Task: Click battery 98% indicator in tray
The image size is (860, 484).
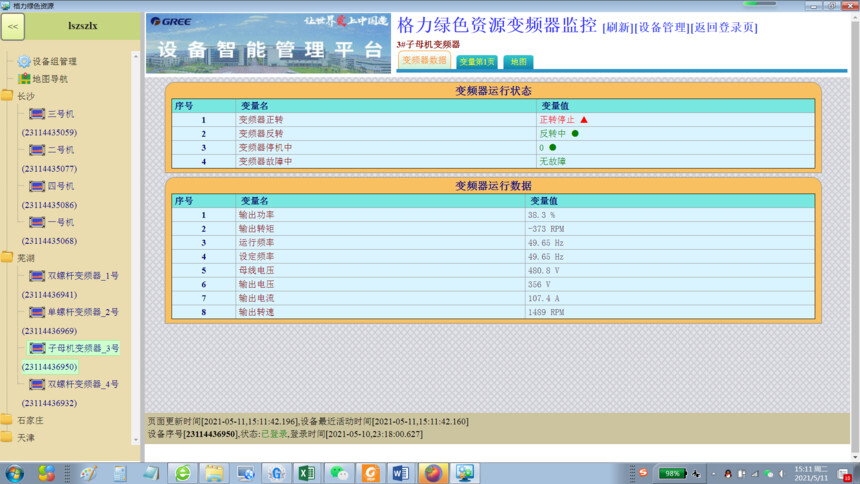Action: point(672,473)
